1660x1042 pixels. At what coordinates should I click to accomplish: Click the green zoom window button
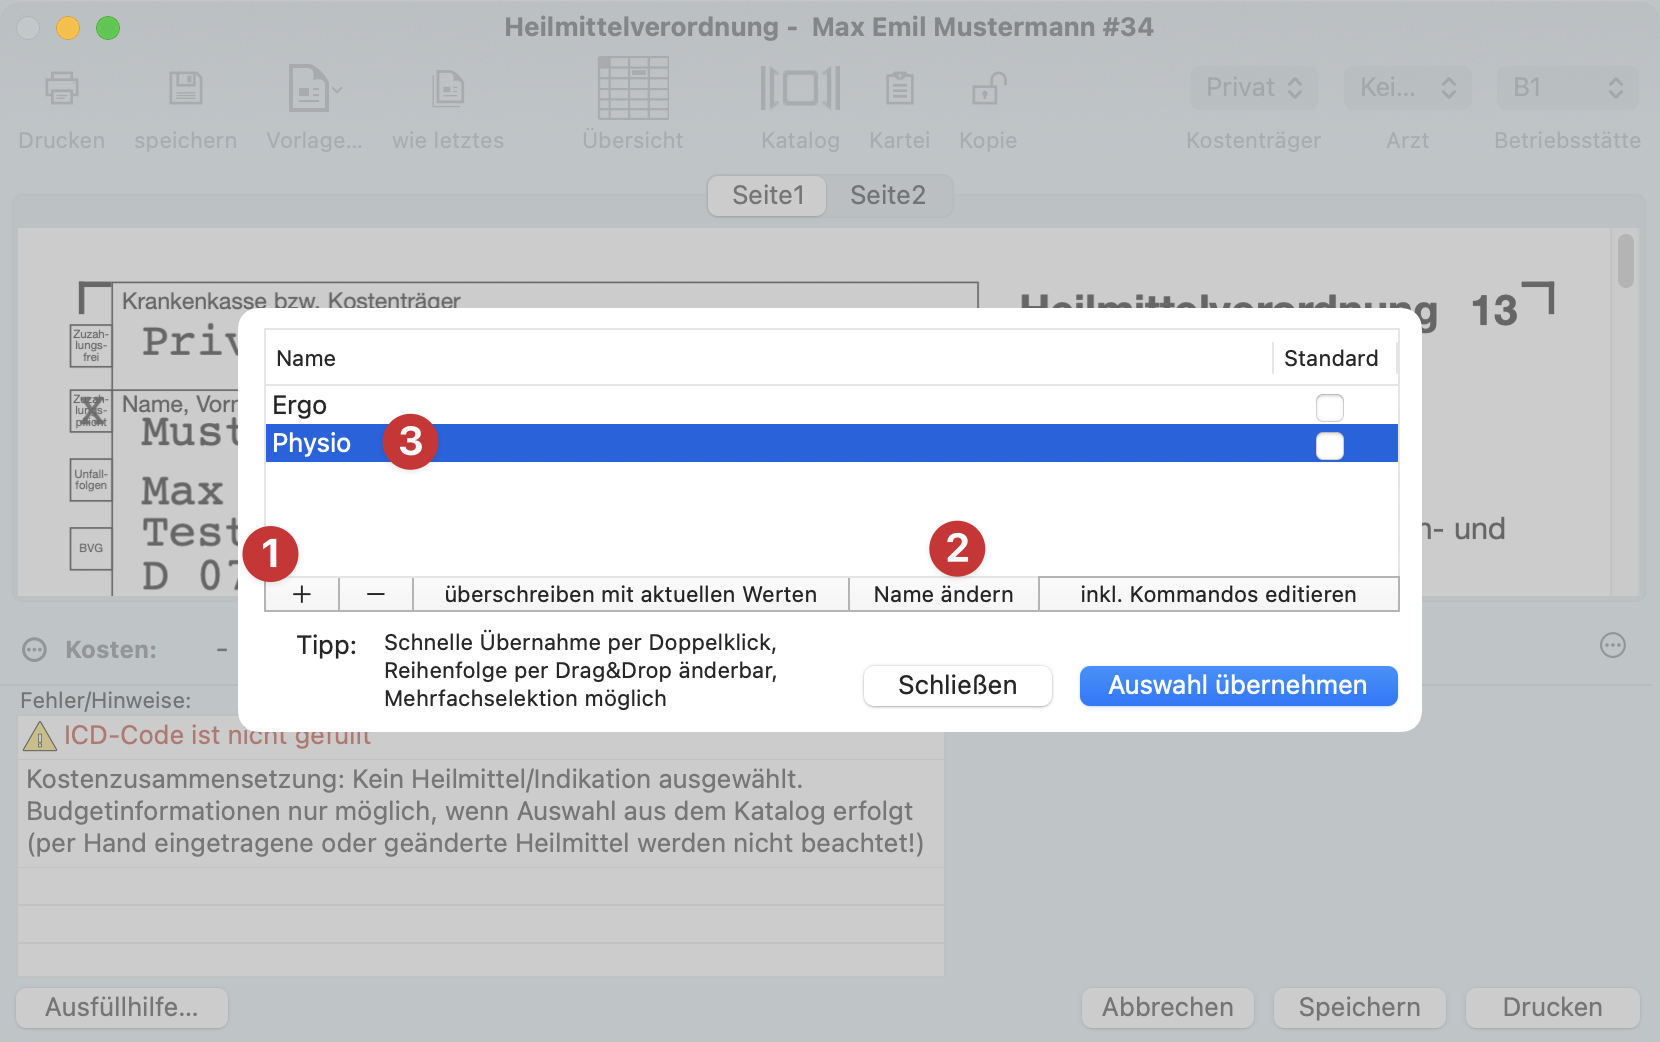108,28
